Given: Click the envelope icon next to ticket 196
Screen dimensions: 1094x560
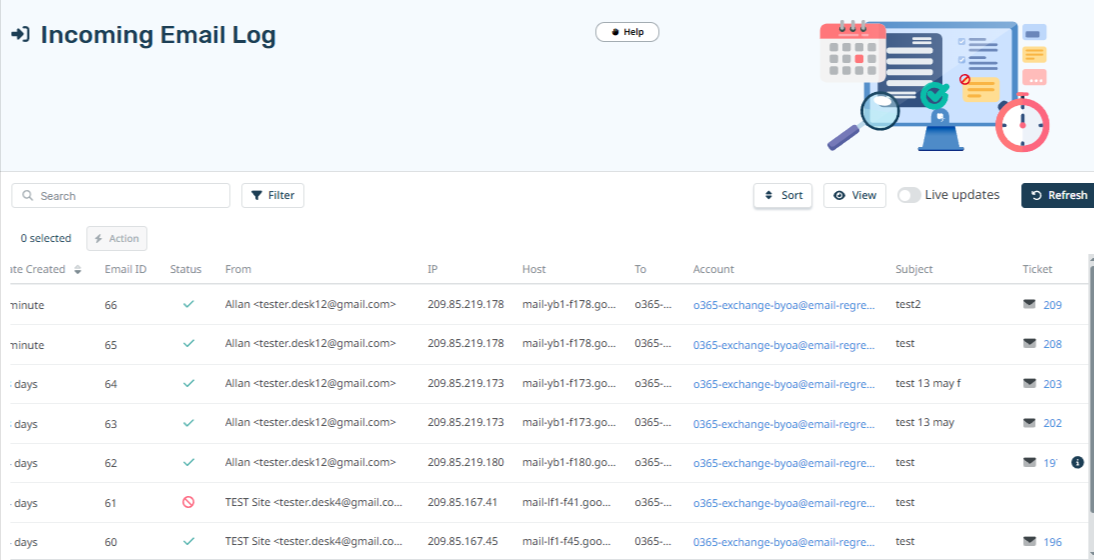Looking at the screenshot, I should point(1029,541).
